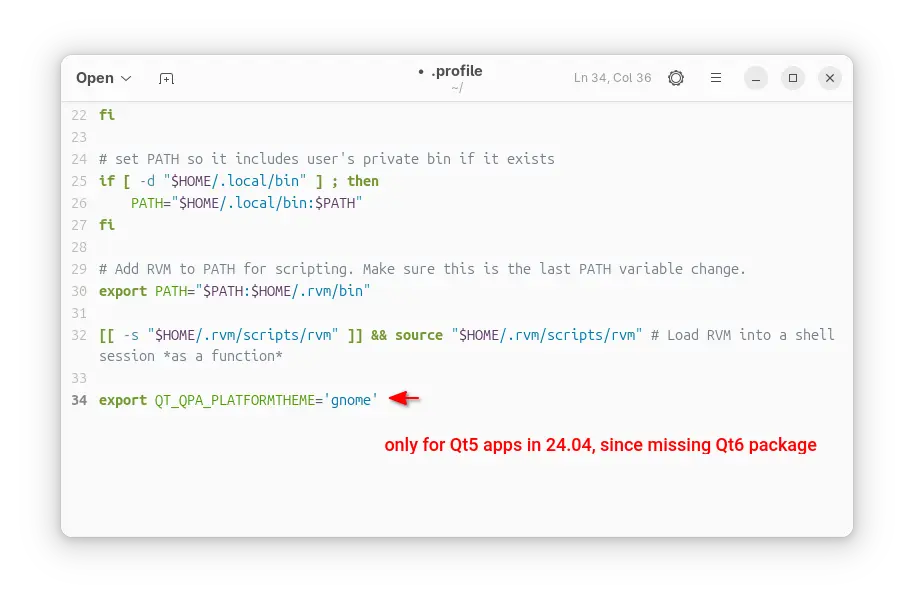
Task: Click the red arrow annotation
Action: pos(404,399)
